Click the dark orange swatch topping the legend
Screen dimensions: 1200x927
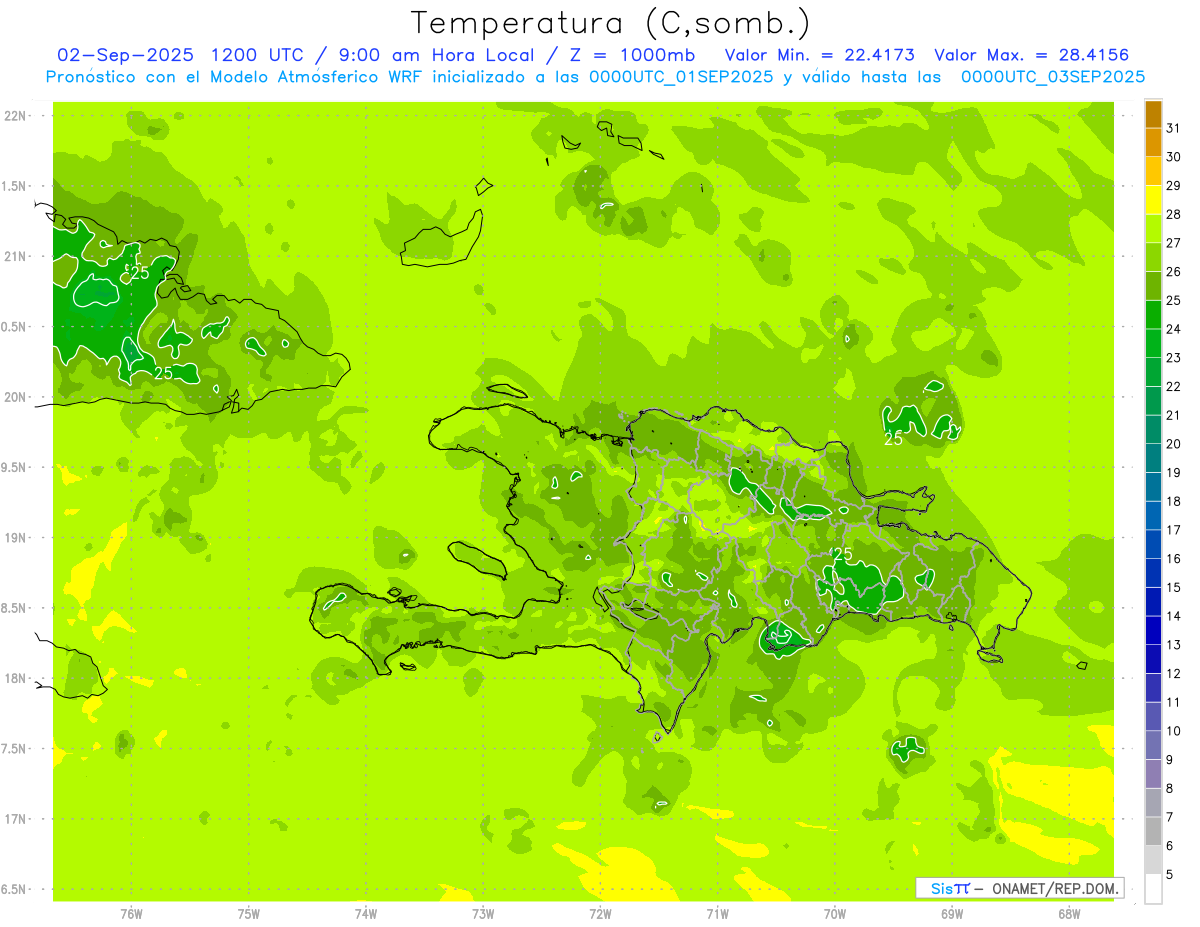tap(1153, 114)
